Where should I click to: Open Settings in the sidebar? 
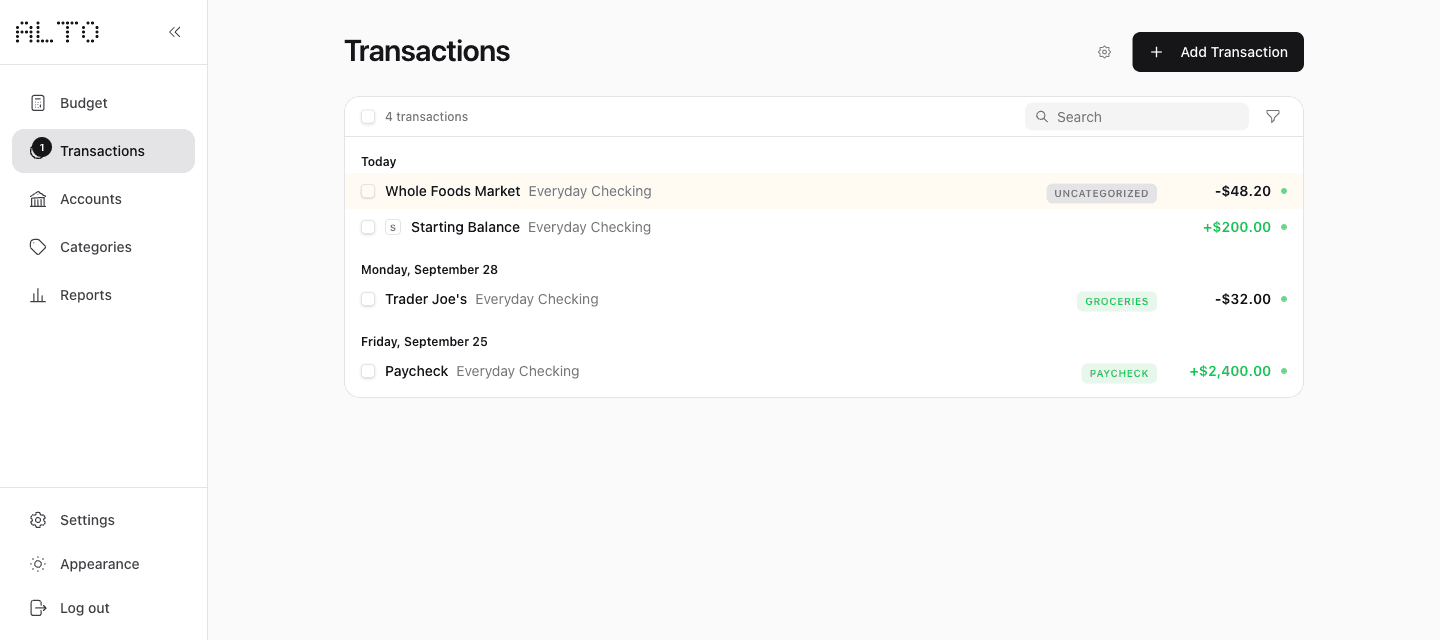(x=103, y=520)
